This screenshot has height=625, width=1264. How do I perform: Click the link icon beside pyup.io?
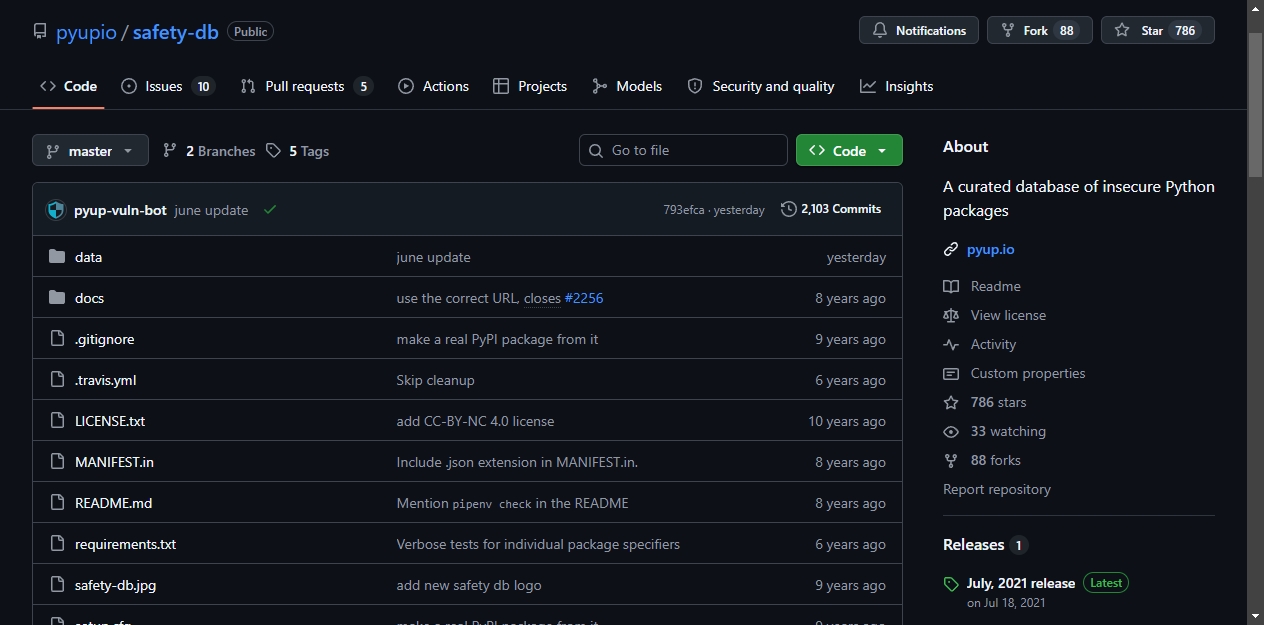[951, 249]
